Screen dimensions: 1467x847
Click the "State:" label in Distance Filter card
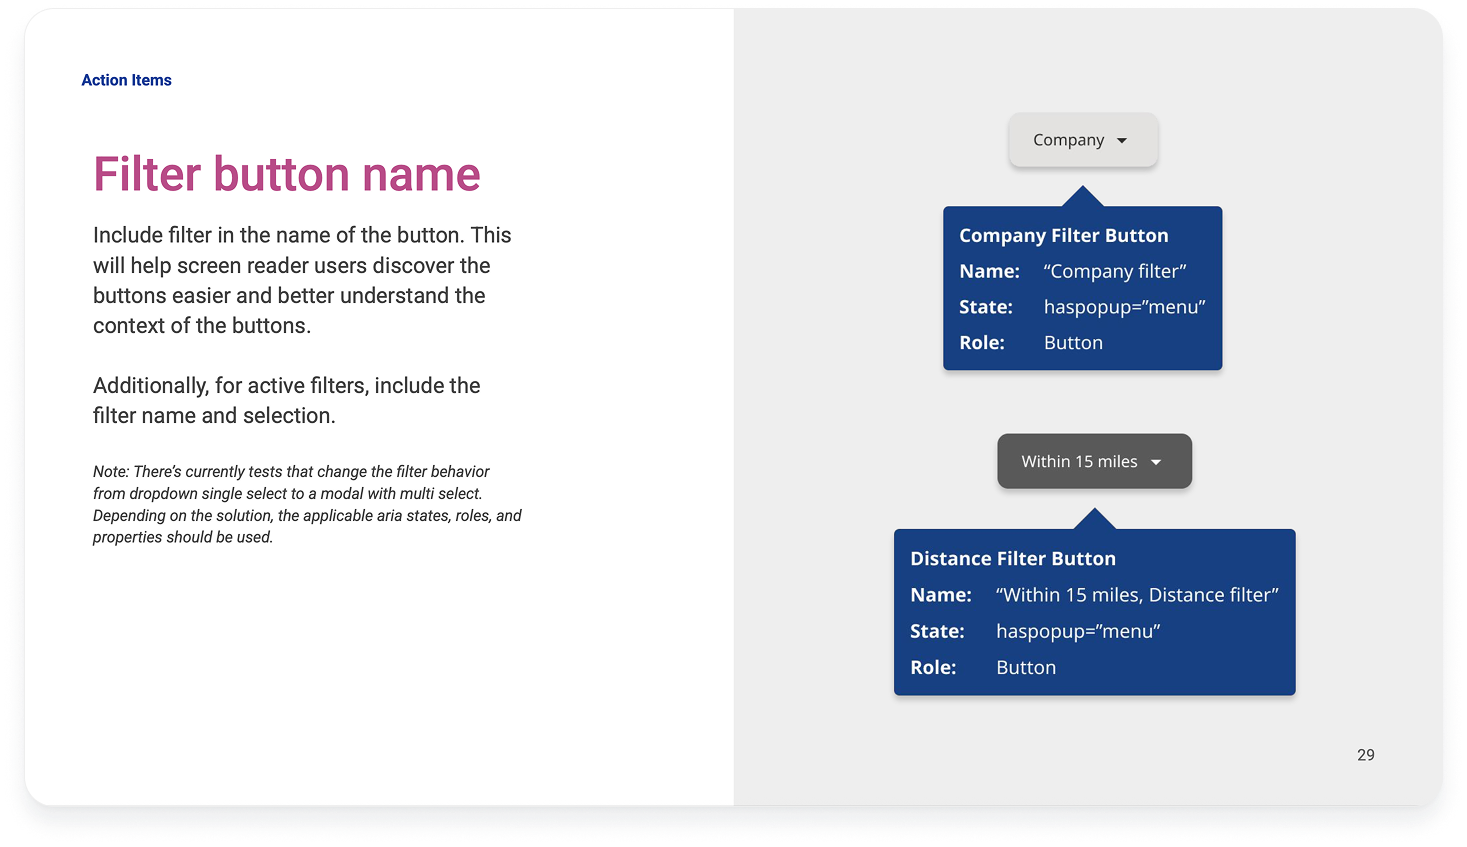(937, 631)
